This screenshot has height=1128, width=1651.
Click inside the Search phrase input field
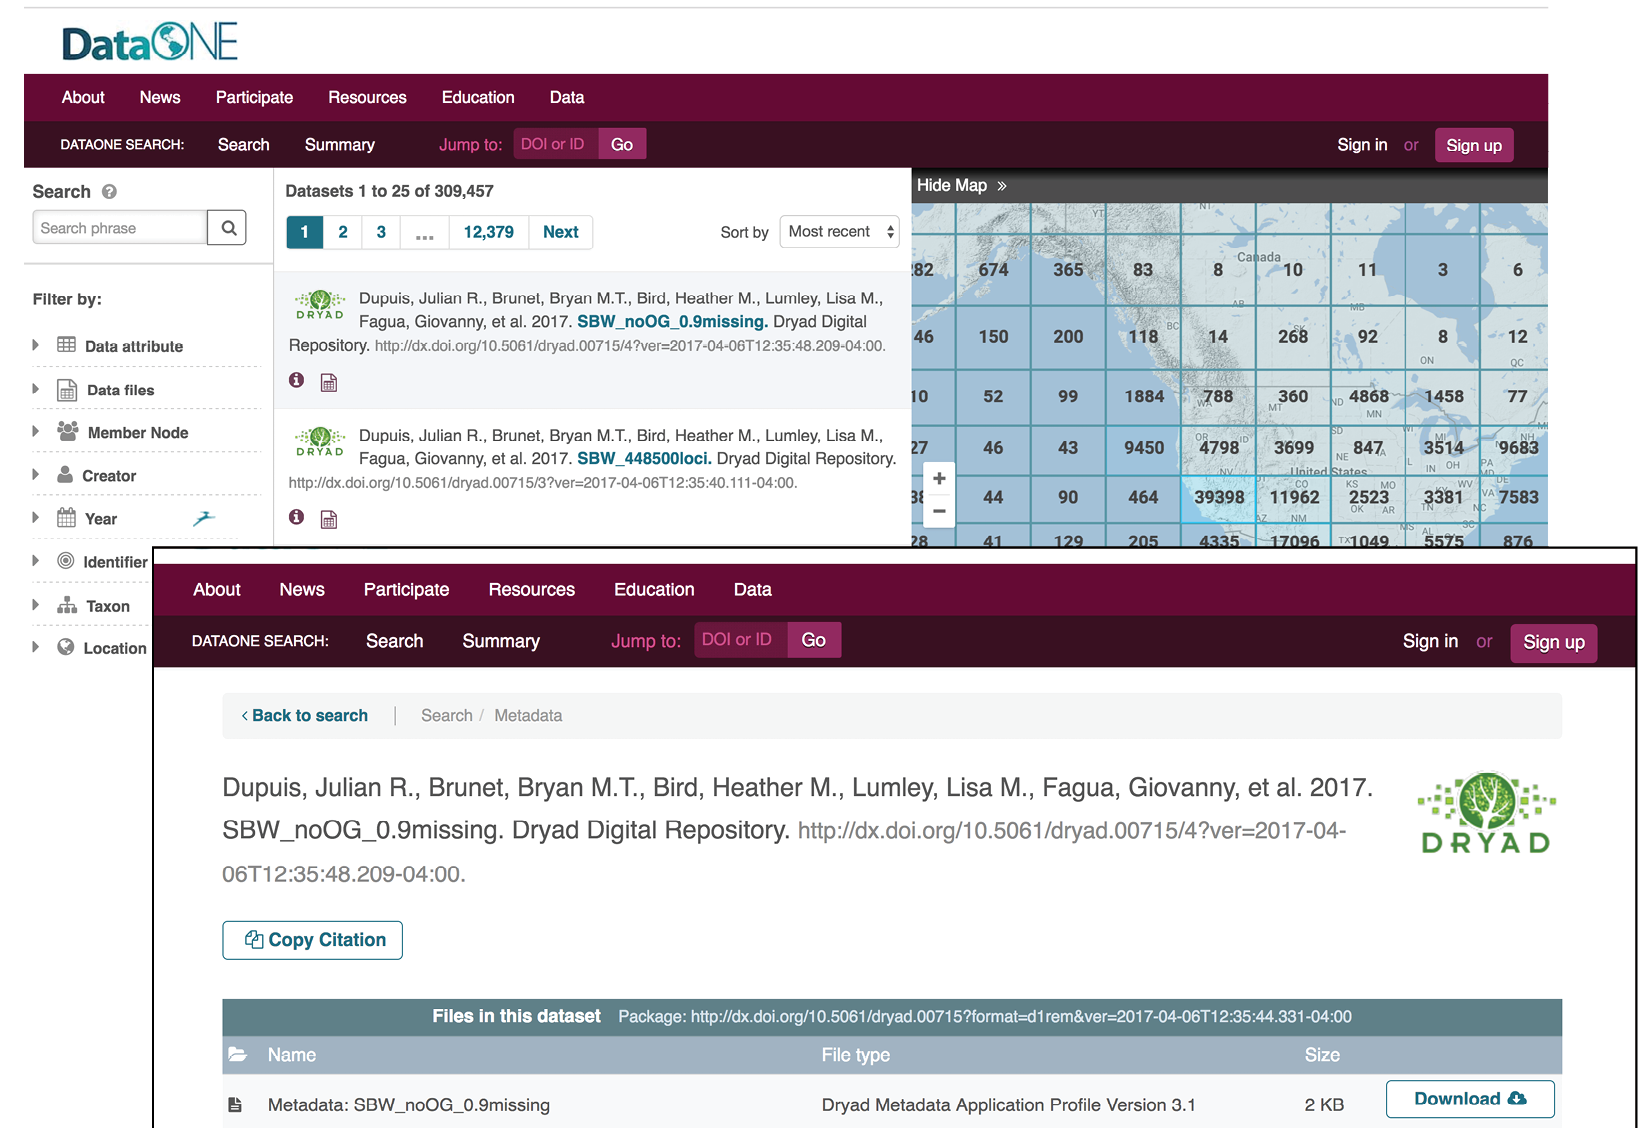(x=119, y=227)
